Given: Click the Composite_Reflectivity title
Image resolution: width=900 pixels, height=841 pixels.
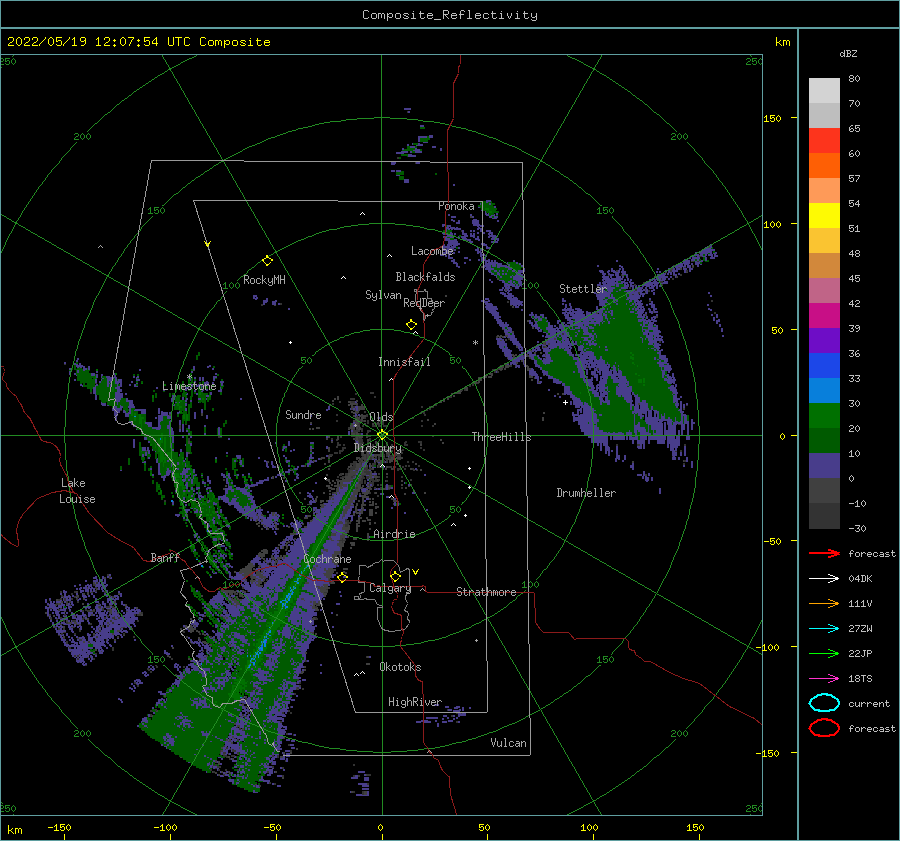Looking at the screenshot, I should pyautogui.click(x=450, y=15).
